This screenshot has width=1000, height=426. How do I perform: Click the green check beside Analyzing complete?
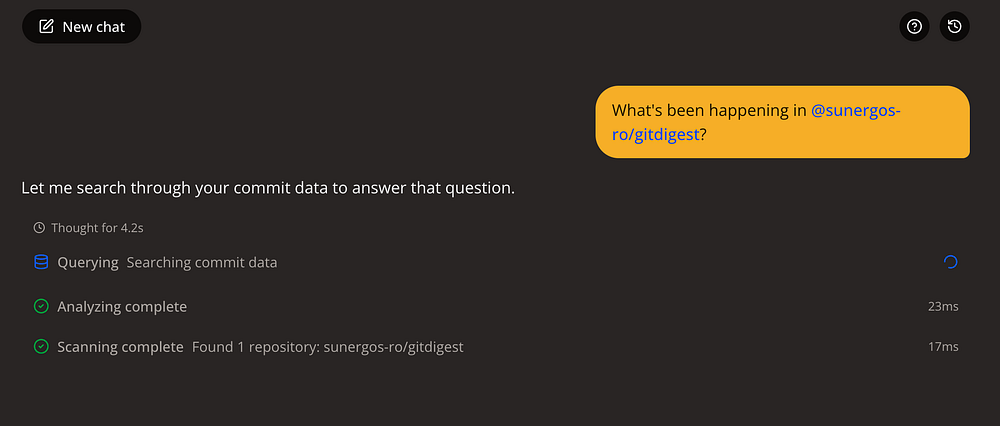(41, 307)
